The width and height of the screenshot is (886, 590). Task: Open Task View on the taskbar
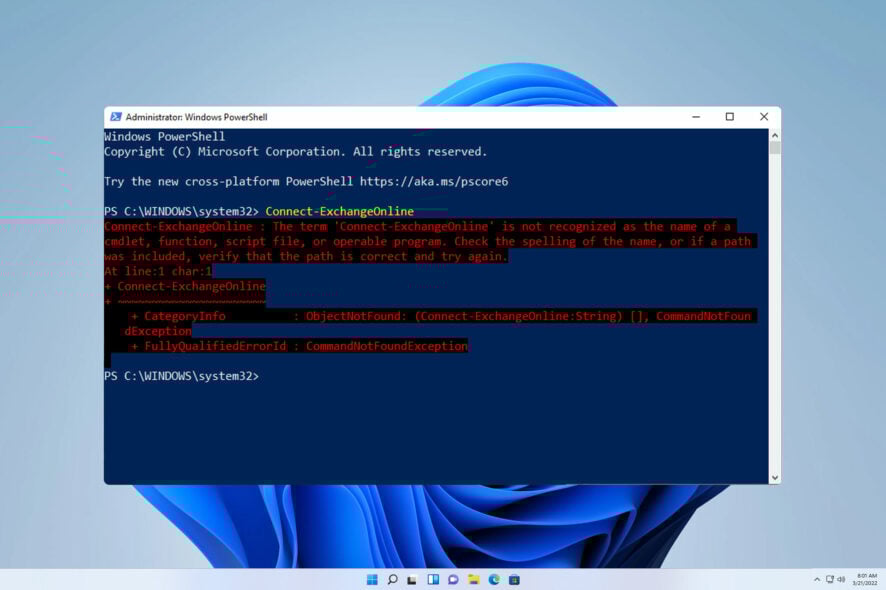click(x=412, y=579)
